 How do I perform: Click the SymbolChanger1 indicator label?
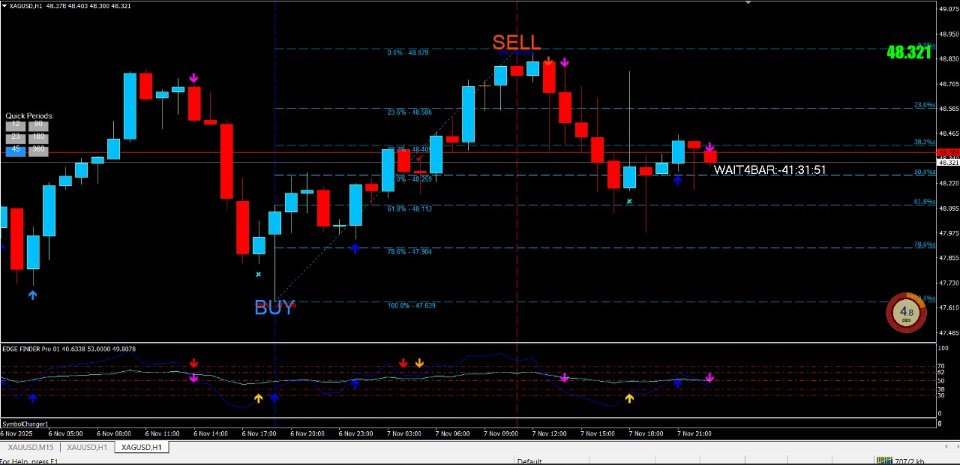point(26,423)
